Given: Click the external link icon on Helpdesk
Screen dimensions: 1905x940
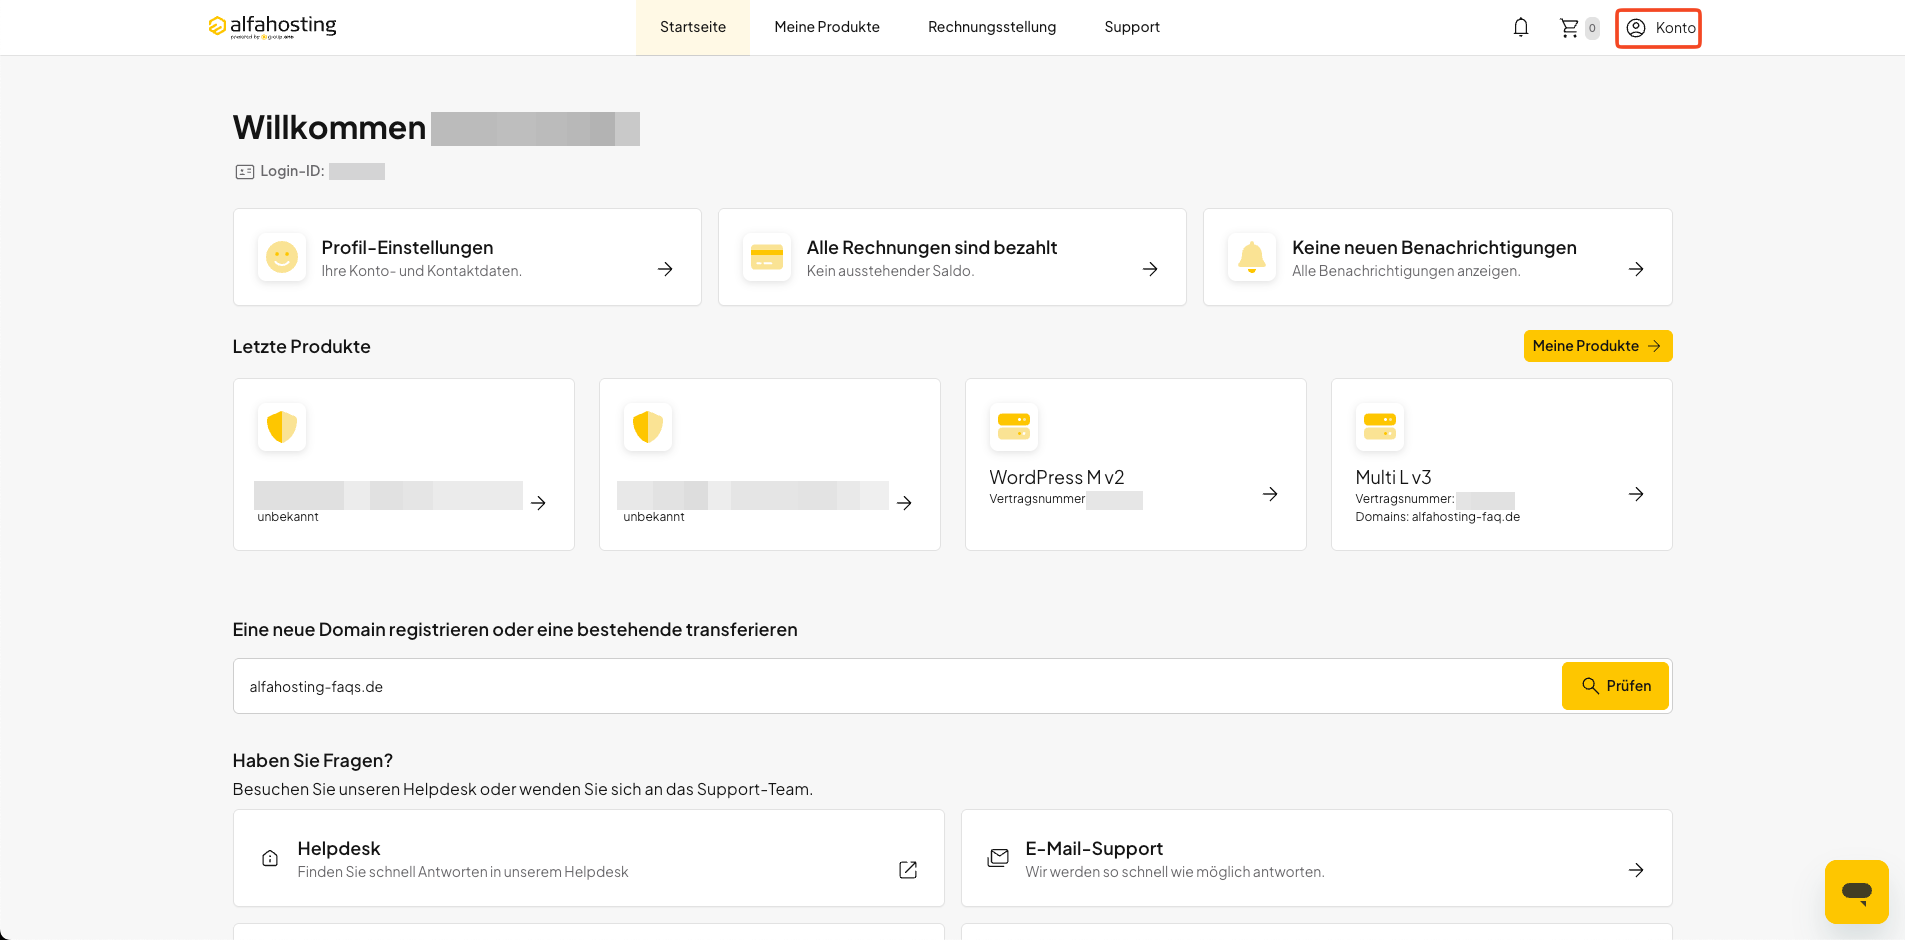Looking at the screenshot, I should pyautogui.click(x=908, y=870).
